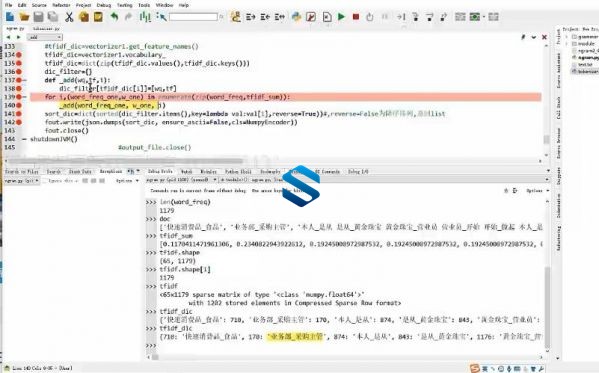Open a file with the folder icon

point(24,17)
